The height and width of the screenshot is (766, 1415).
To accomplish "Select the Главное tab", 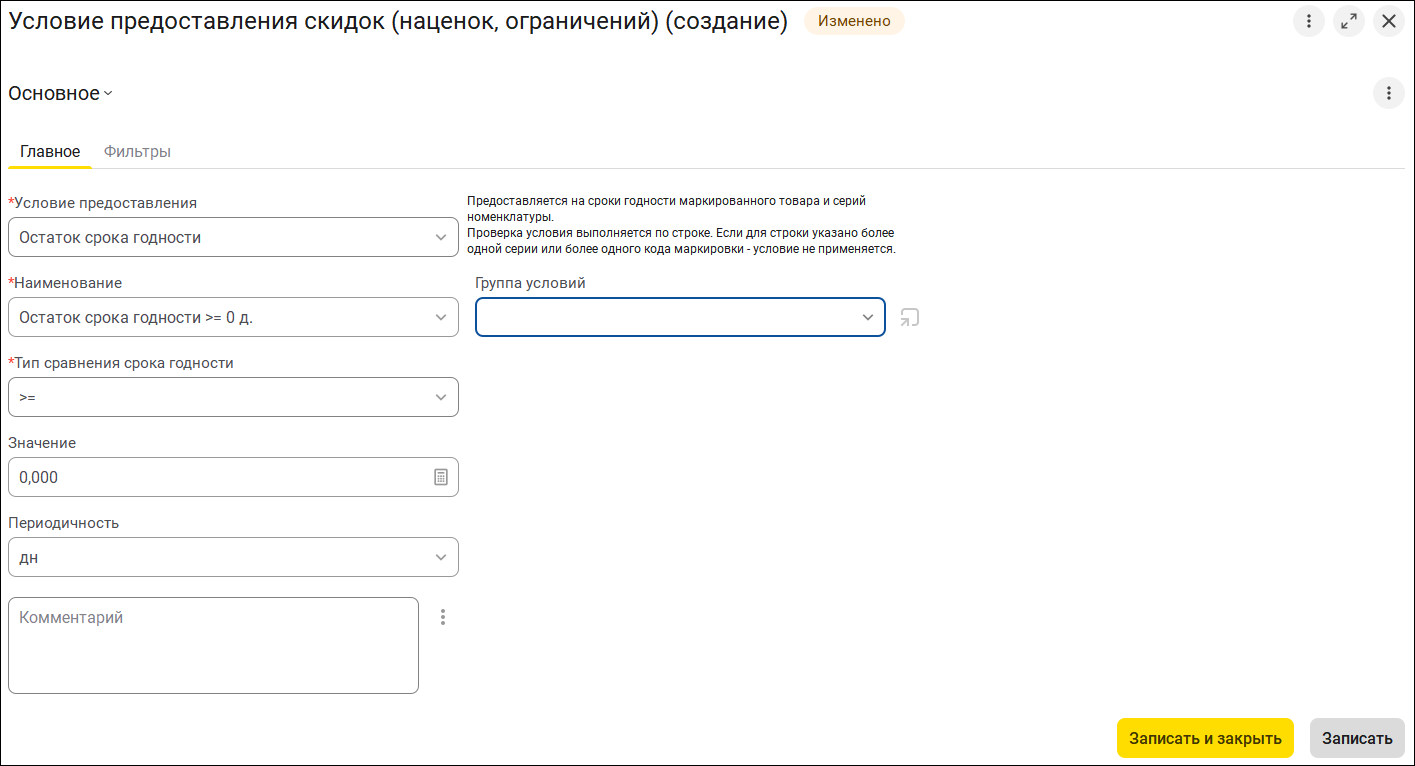I will click(50, 152).
